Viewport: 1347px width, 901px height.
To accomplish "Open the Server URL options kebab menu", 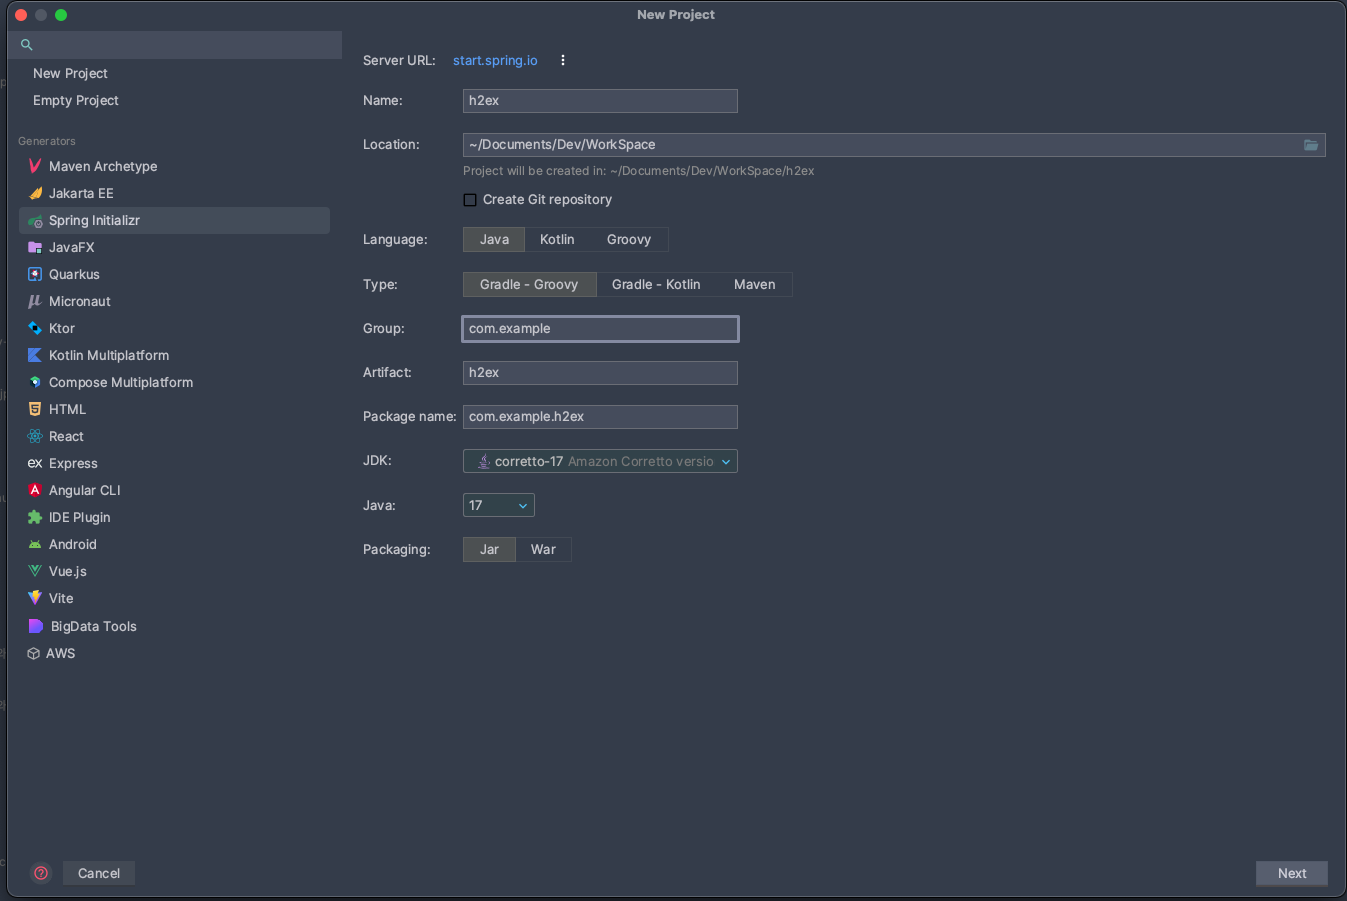I will pyautogui.click(x=563, y=60).
